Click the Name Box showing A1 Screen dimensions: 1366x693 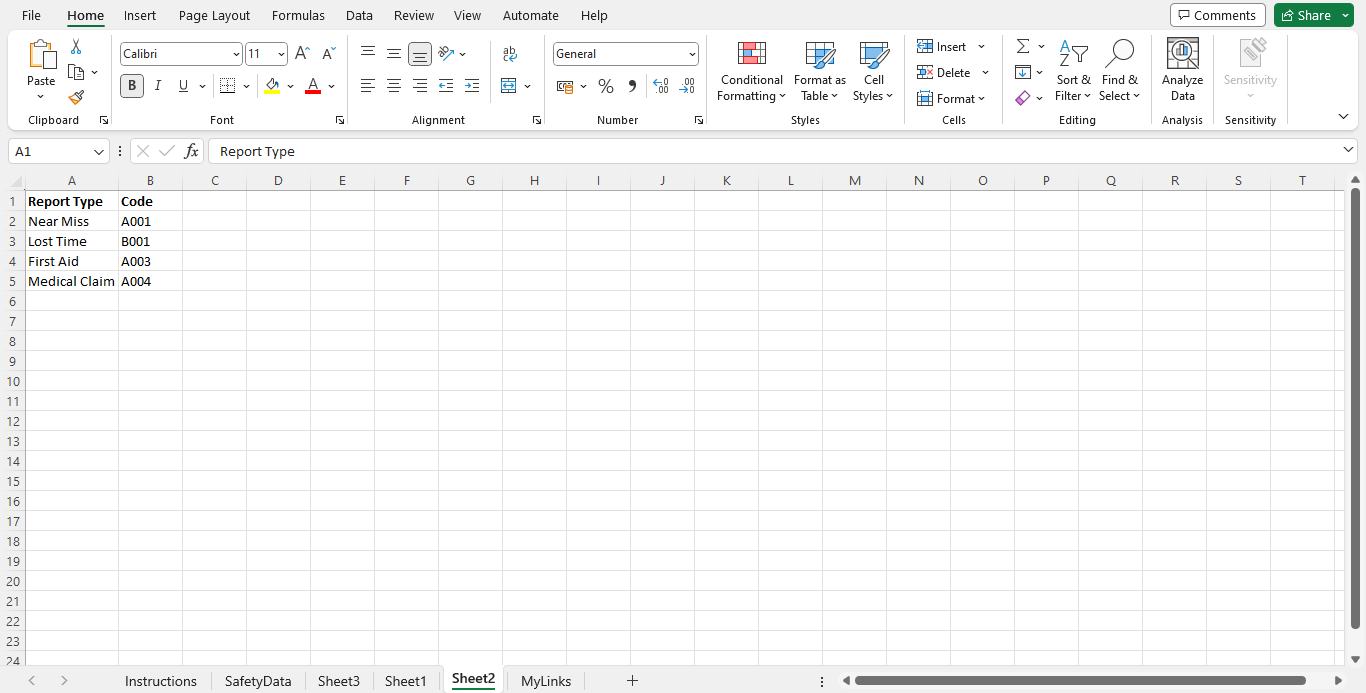click(x=50, y=150)
